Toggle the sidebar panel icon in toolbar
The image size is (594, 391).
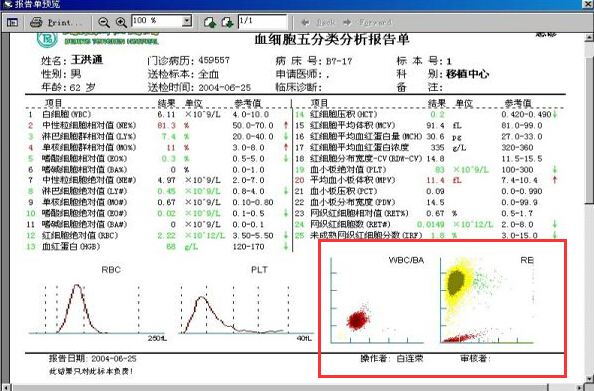point(12,23)
